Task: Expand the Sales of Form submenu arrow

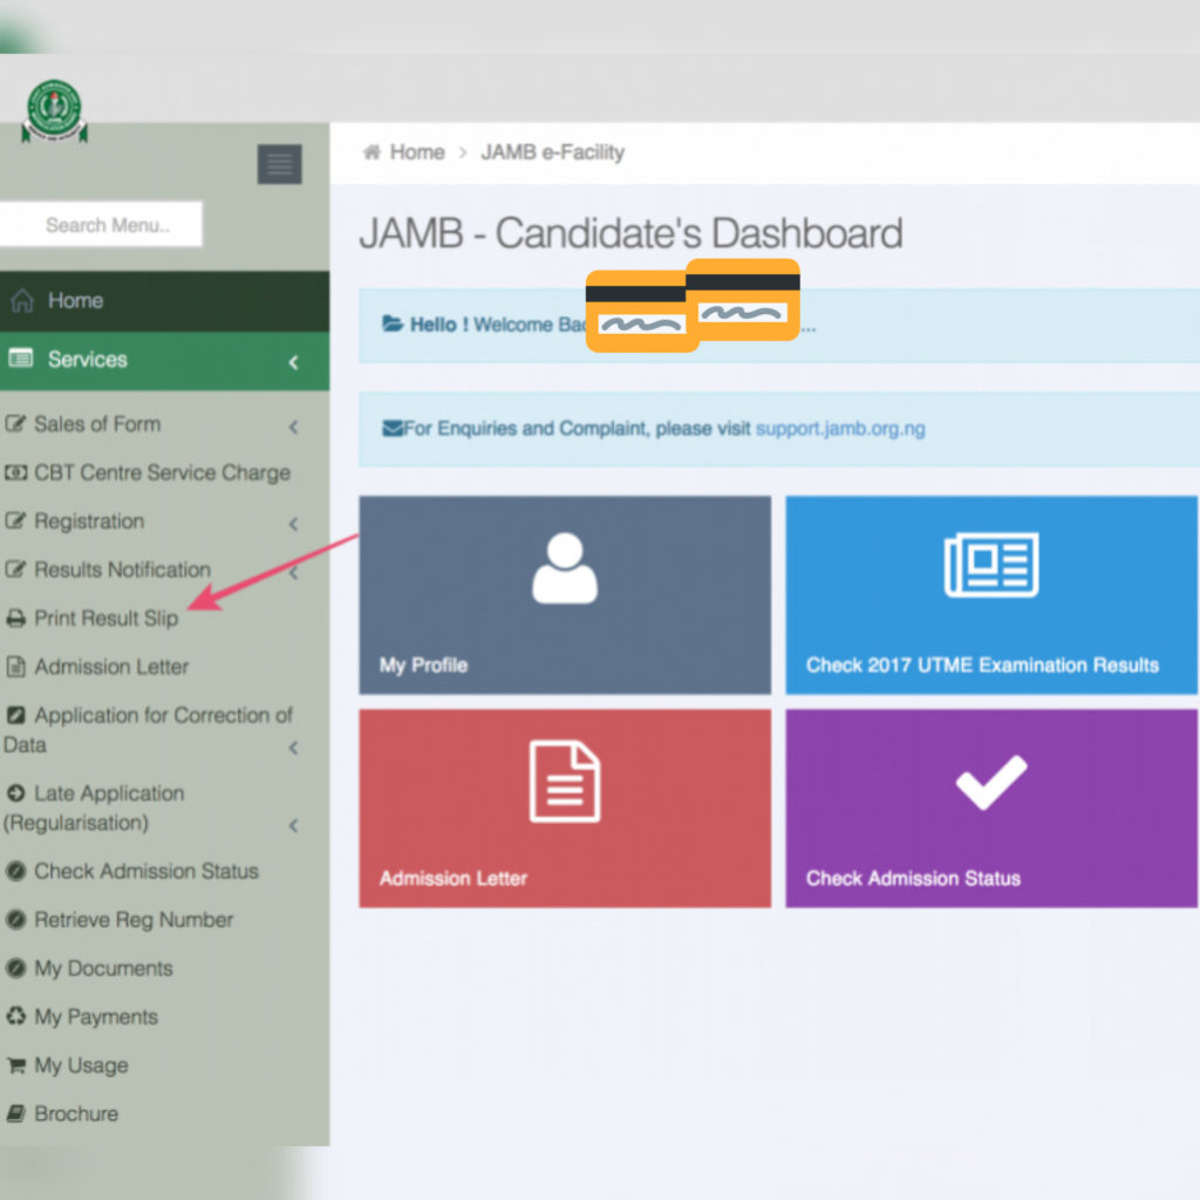Action: (x=293, y=427)
